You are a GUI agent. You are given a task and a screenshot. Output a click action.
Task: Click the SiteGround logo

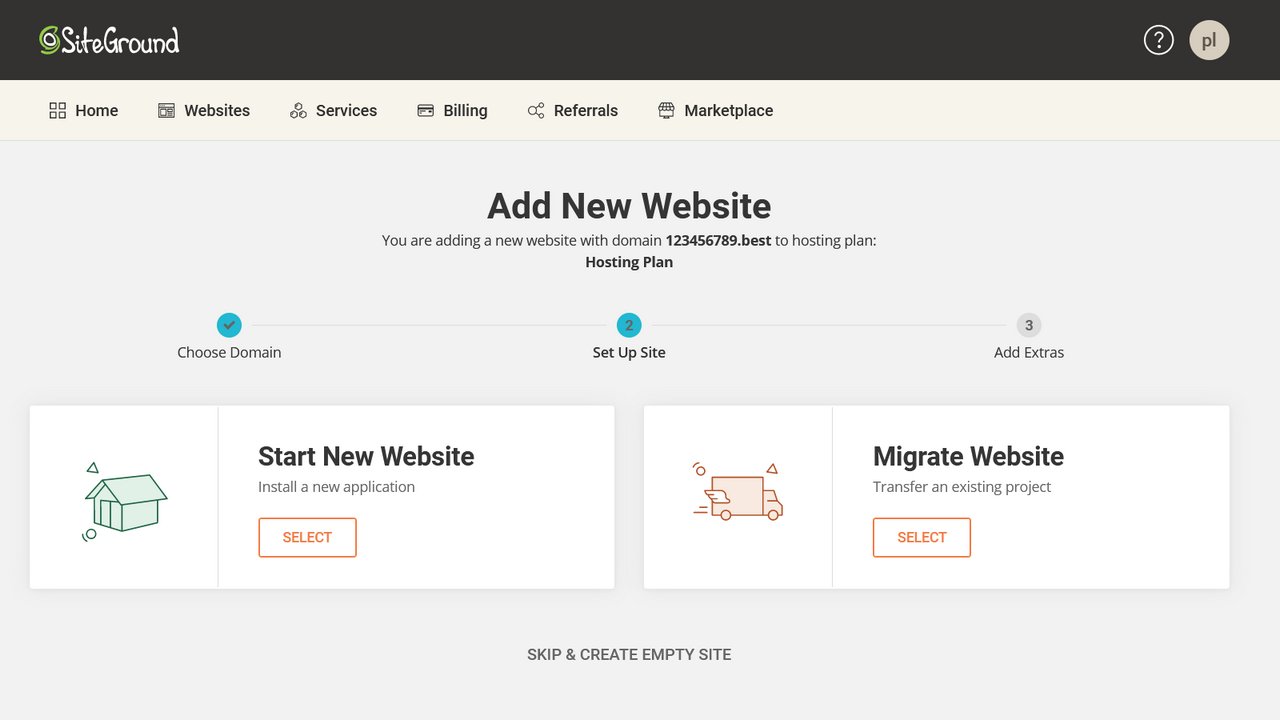109,40
